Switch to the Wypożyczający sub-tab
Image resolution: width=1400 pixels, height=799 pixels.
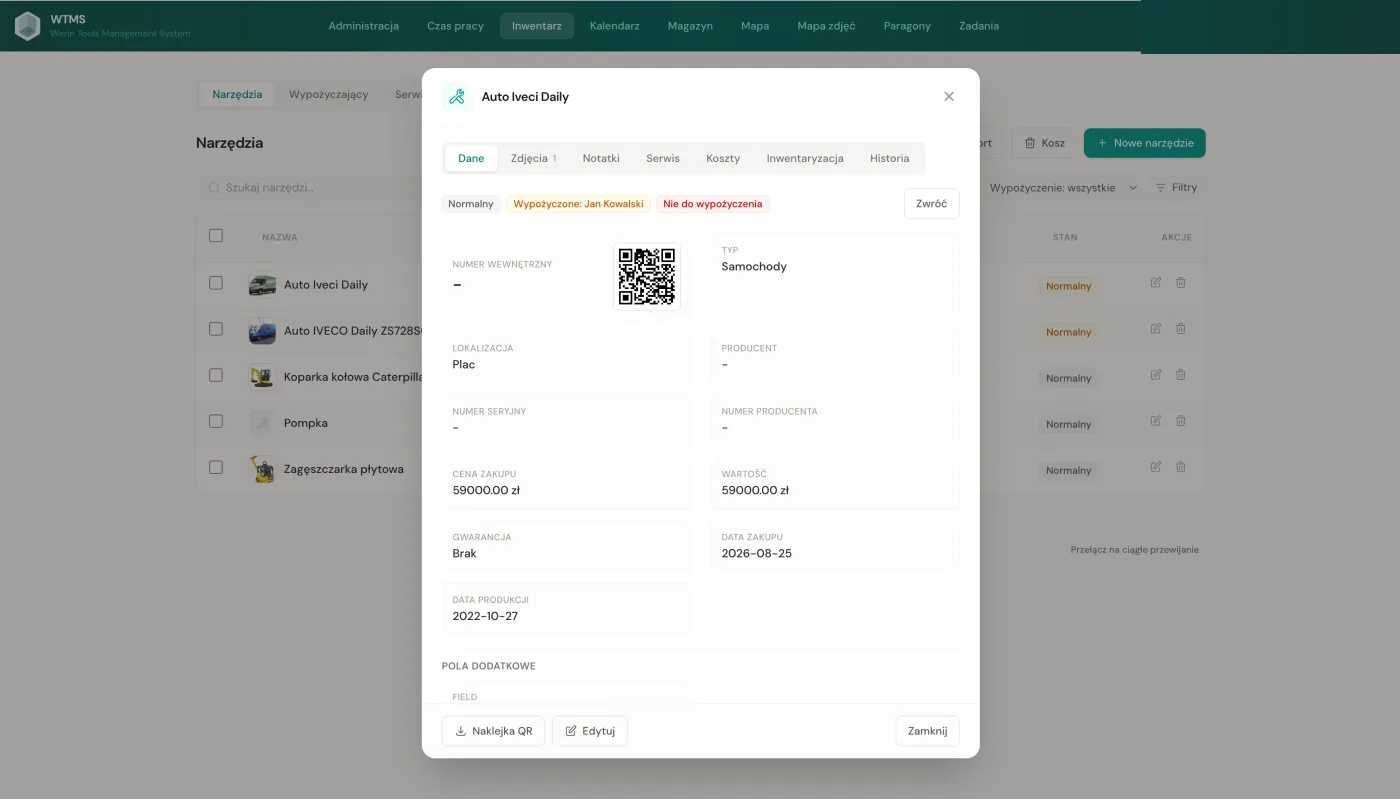[x=329, y=94]
